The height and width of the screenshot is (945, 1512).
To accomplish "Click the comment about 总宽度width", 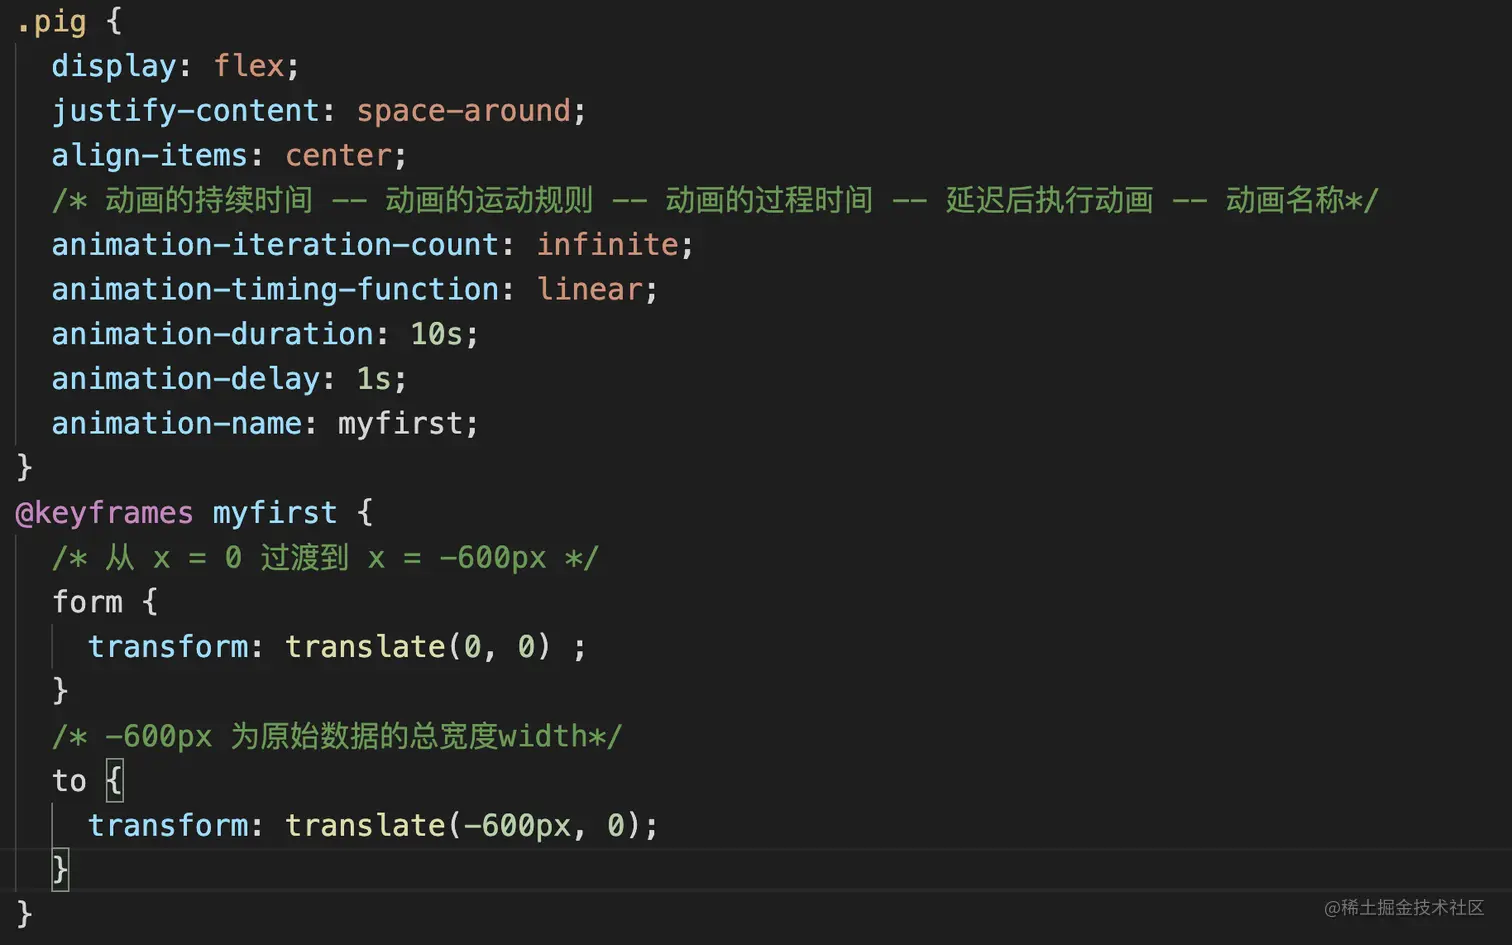I will click(x=337, y=736).
